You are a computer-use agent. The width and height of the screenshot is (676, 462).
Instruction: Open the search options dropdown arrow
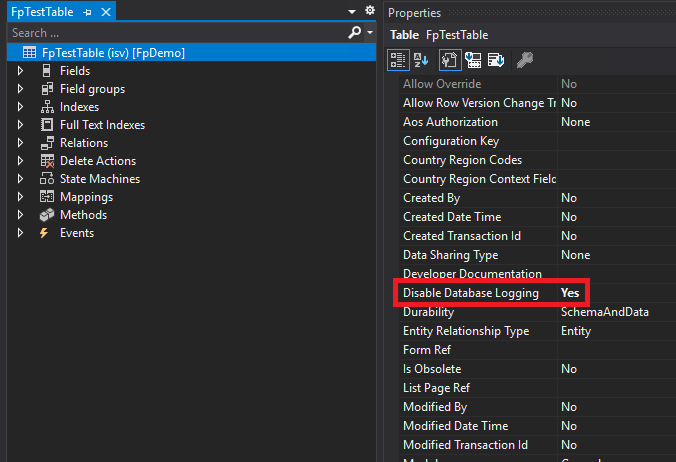(x=370, y=32)
